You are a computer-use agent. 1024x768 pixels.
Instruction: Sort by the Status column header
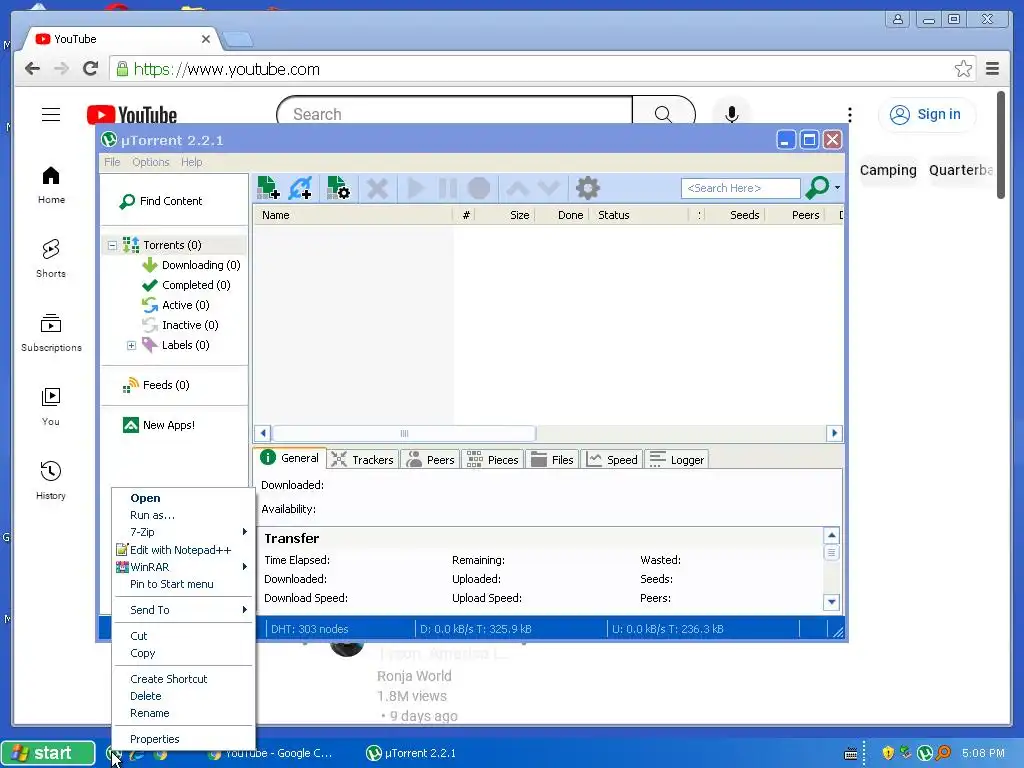(x=639, y=215)
